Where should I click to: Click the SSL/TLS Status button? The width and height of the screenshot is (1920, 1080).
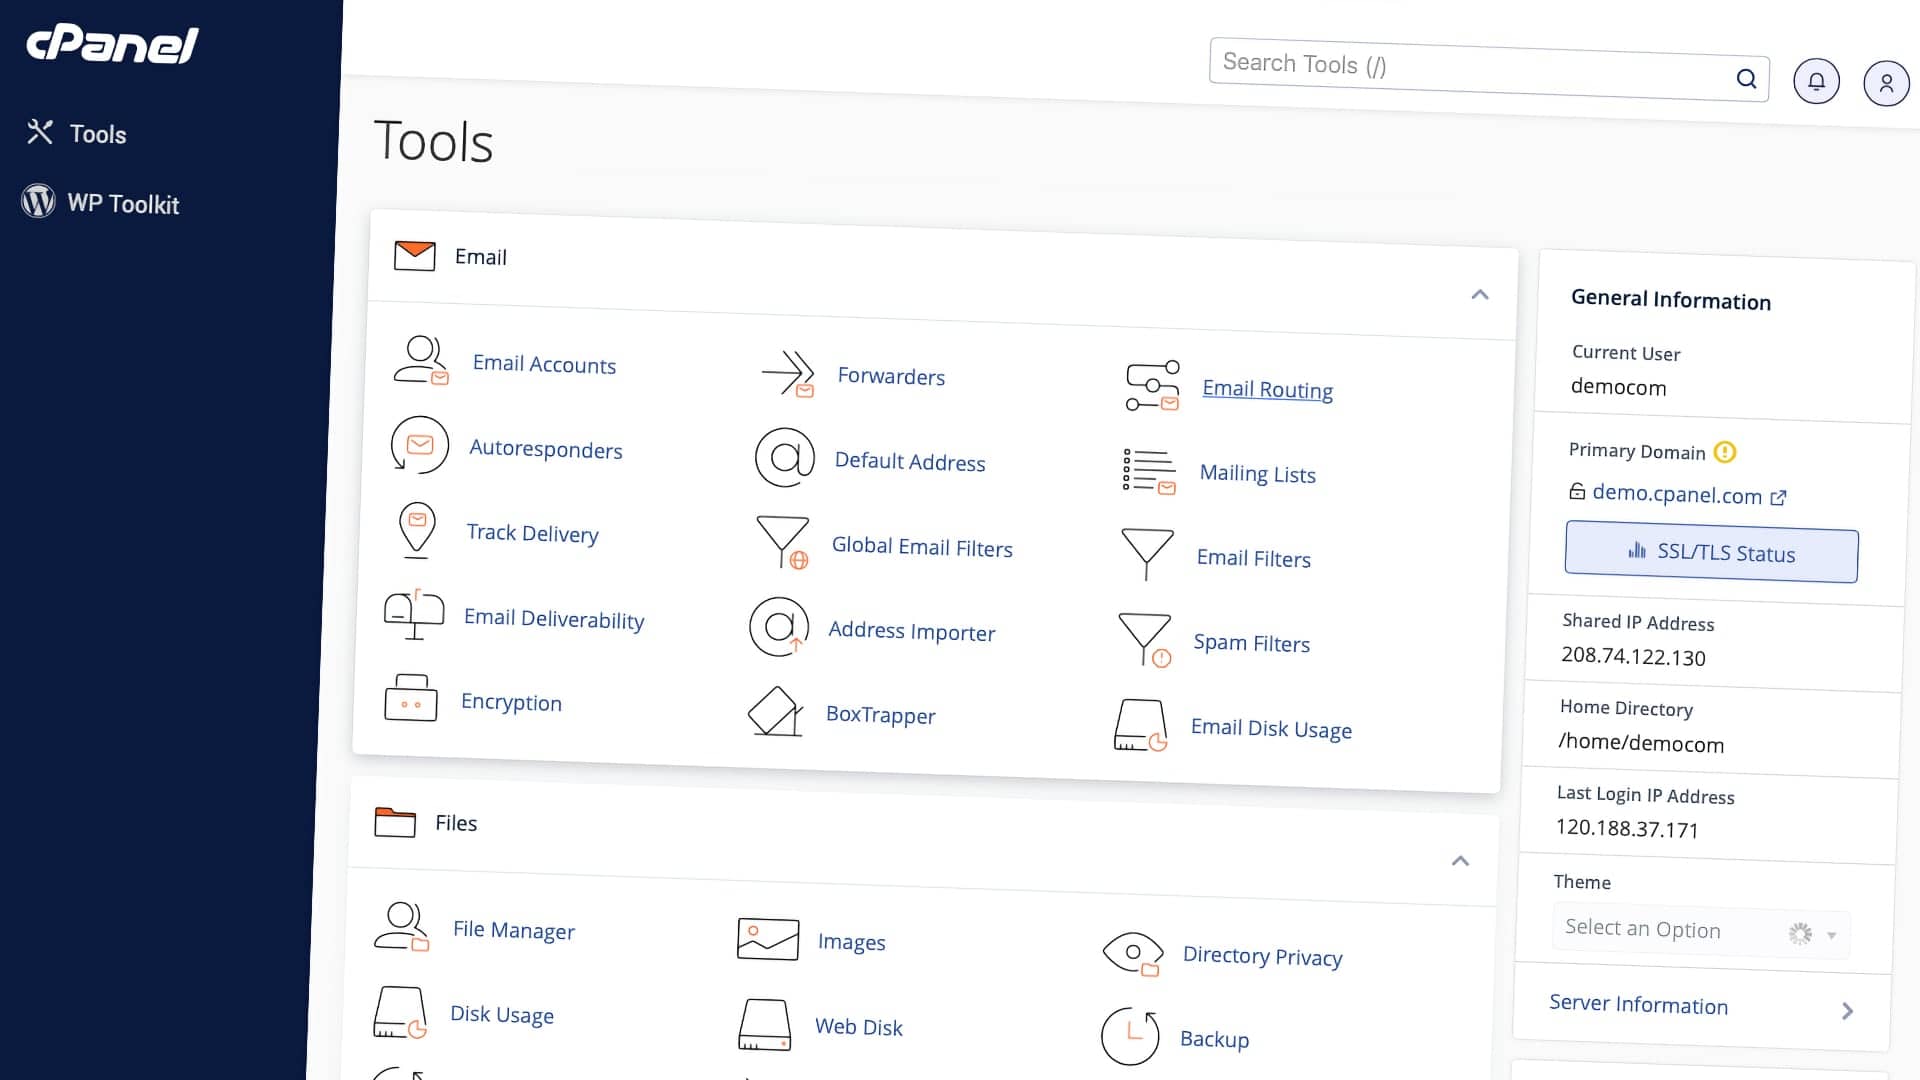[1711, 553]
